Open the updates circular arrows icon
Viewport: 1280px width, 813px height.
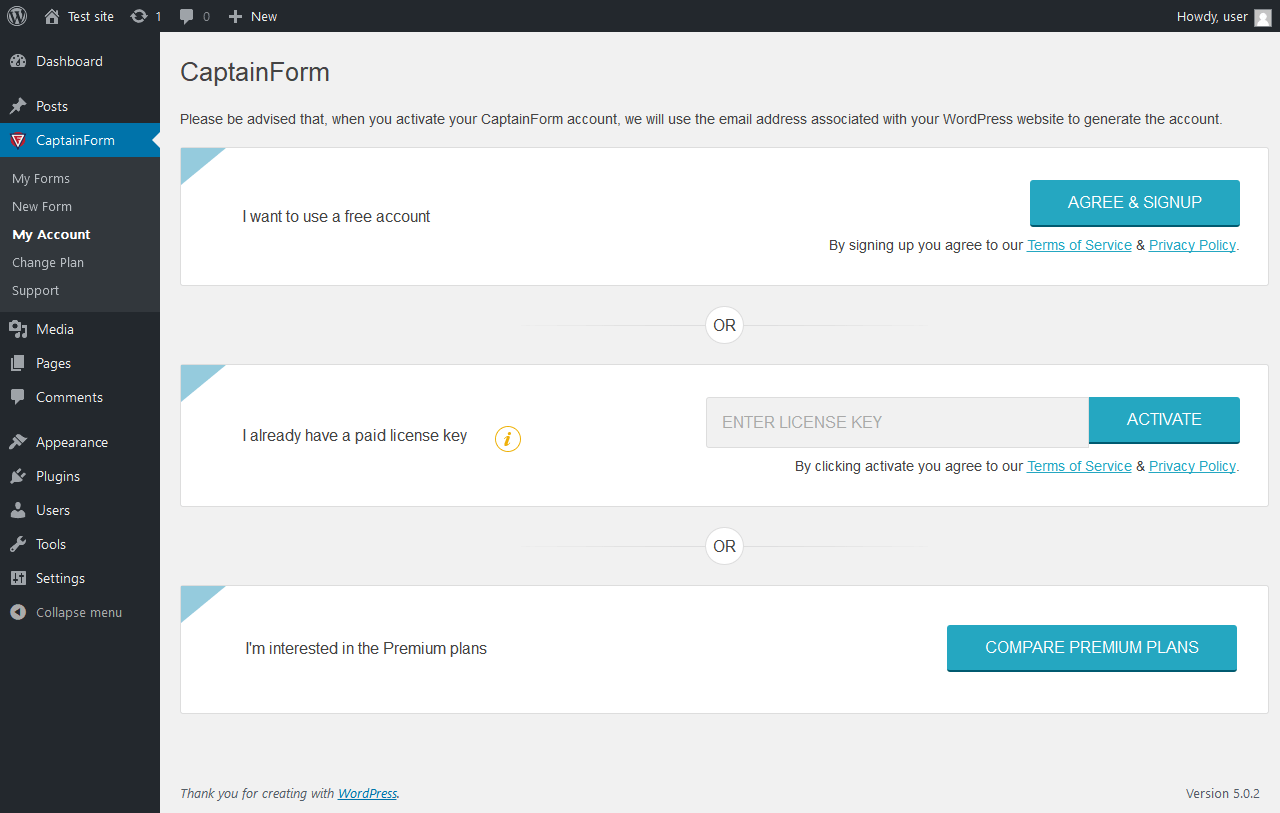pos(139,16)
